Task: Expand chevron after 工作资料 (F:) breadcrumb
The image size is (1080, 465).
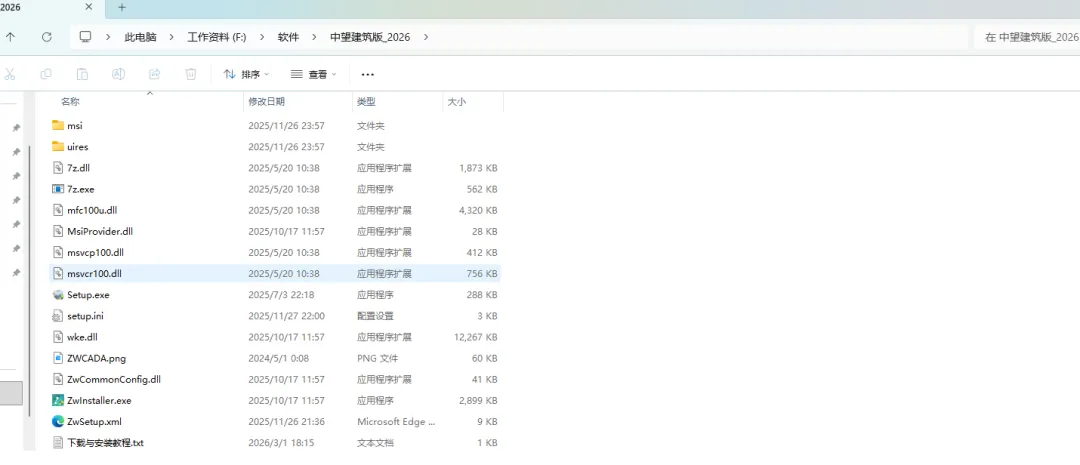Action: 262,37
